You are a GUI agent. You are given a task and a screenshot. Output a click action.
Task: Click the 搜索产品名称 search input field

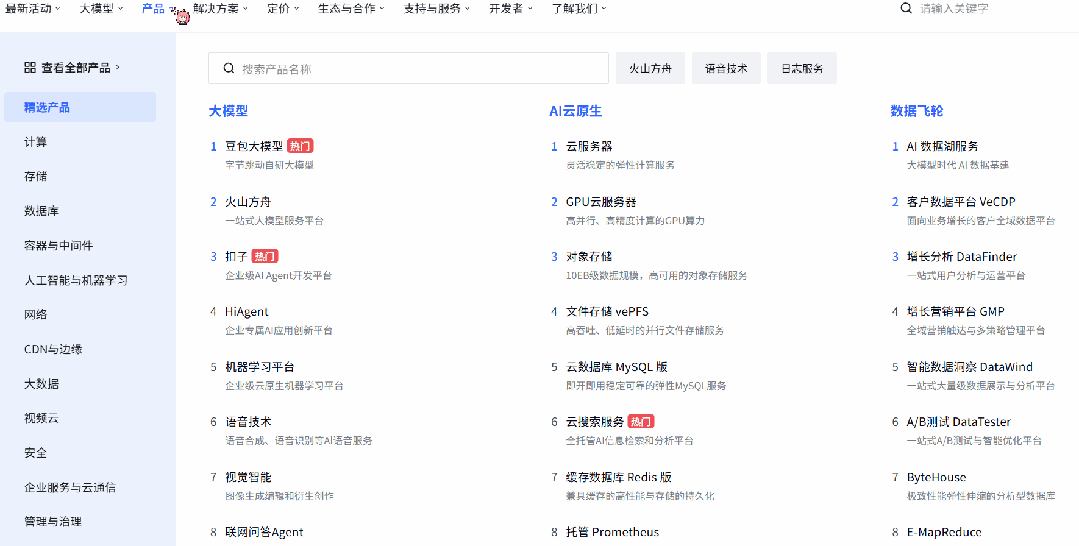click(408, 68)
